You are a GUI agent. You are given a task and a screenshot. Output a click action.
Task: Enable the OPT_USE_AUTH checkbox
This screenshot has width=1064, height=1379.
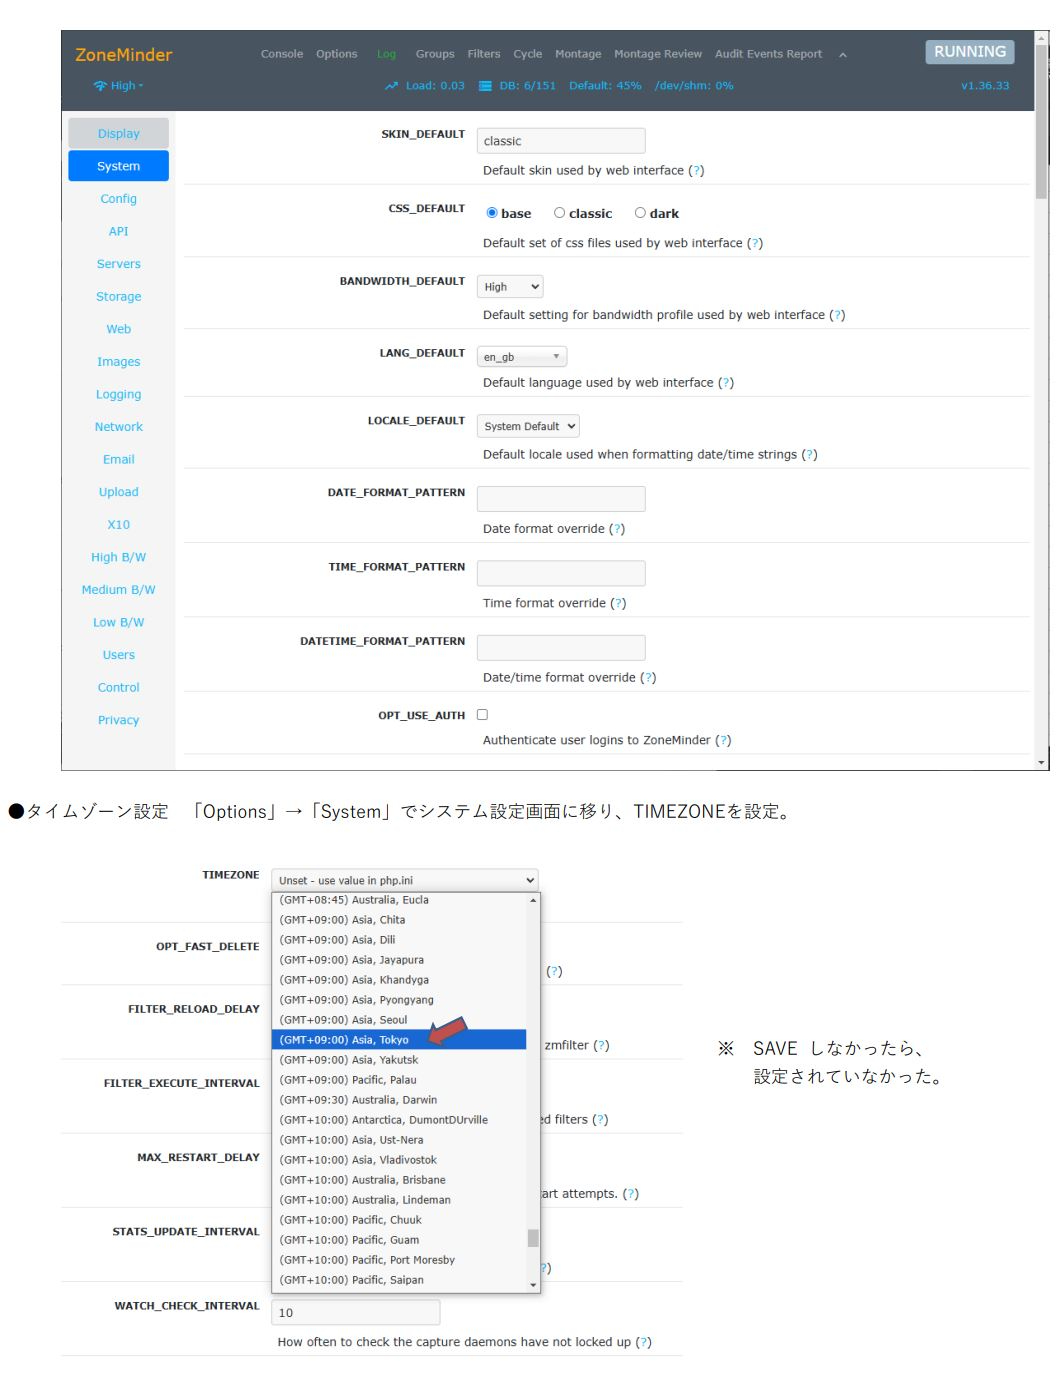point(482,714)
